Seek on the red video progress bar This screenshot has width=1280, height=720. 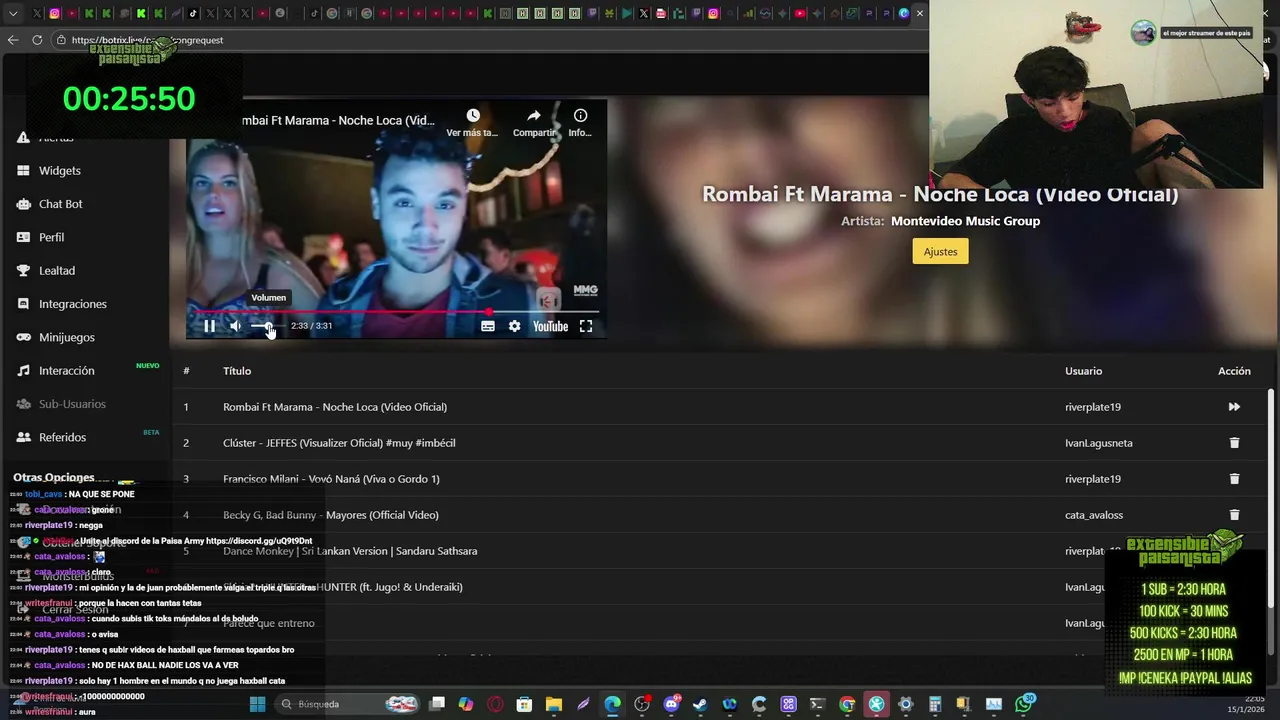(x=396, y=312)
